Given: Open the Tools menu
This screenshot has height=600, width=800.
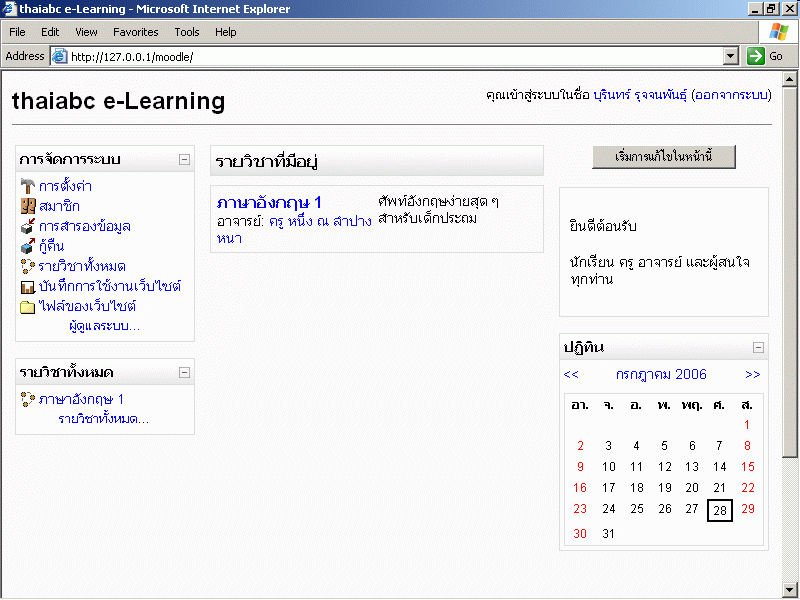Looking at the screenshot, I should (187, 32).
